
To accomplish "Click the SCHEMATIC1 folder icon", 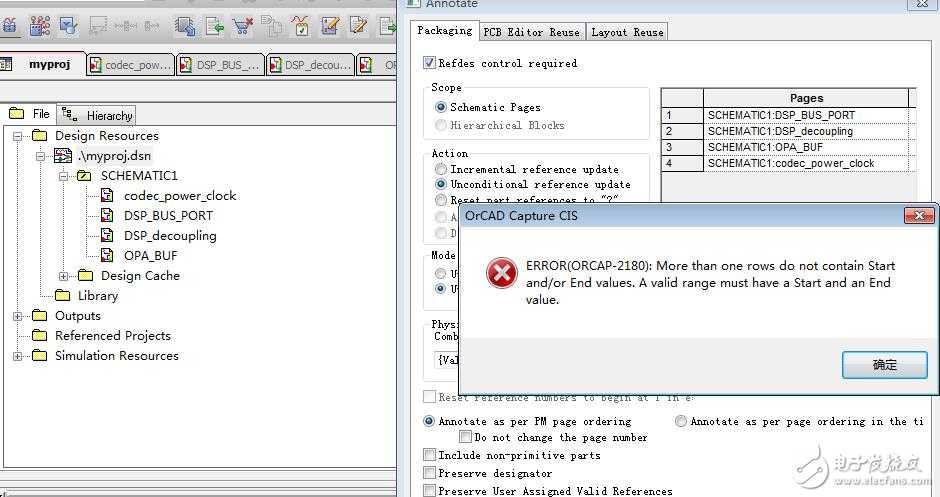I will [x=85, y=176].
